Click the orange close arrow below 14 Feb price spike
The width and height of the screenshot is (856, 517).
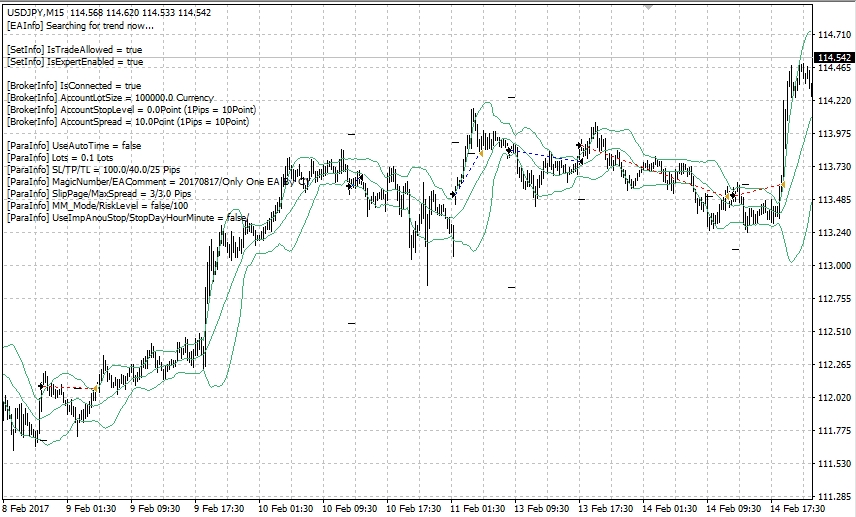tap(782, 185)
